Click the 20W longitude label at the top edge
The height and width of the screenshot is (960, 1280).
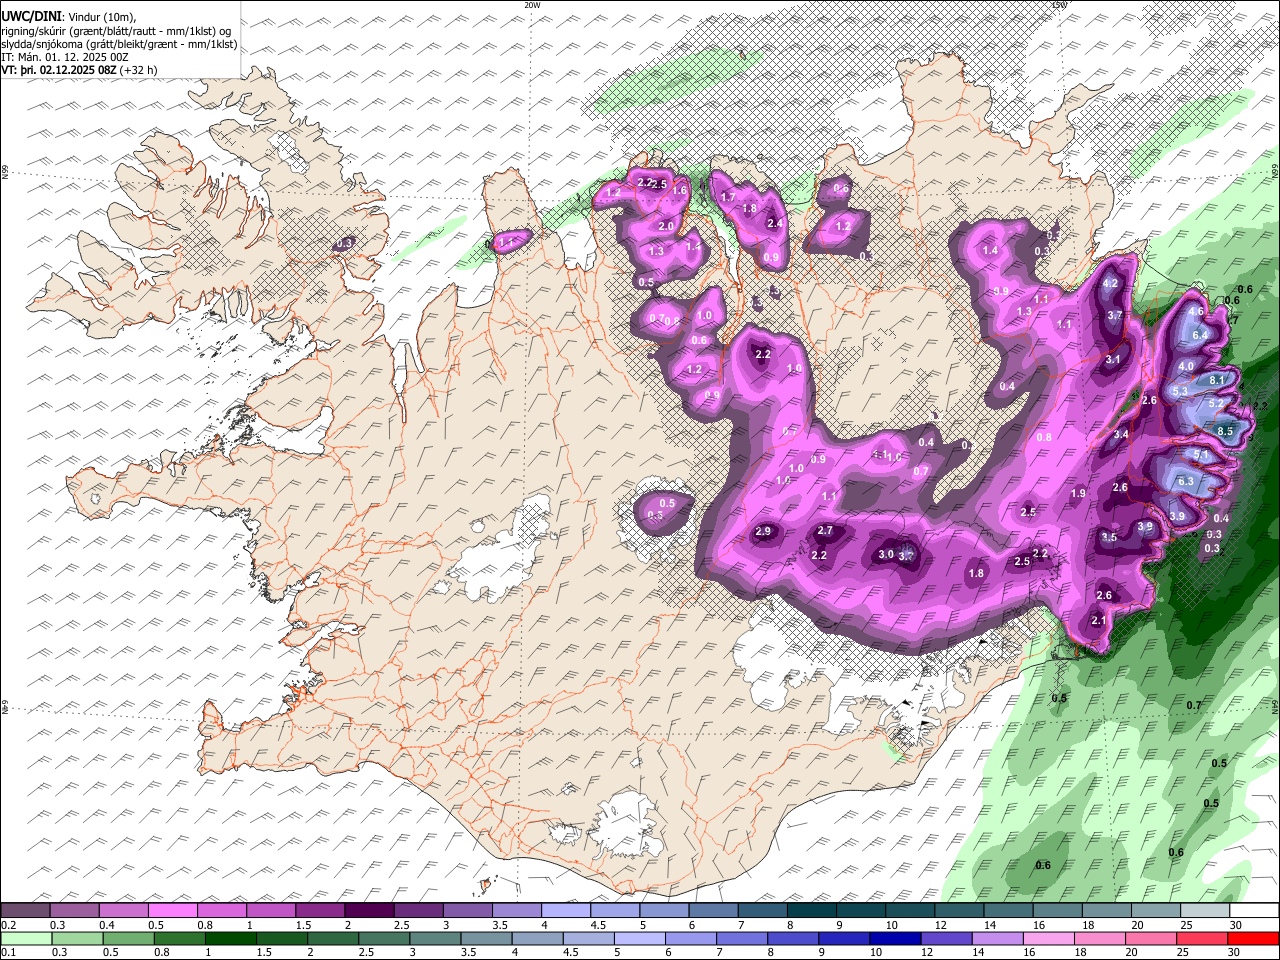pos(532,5)
